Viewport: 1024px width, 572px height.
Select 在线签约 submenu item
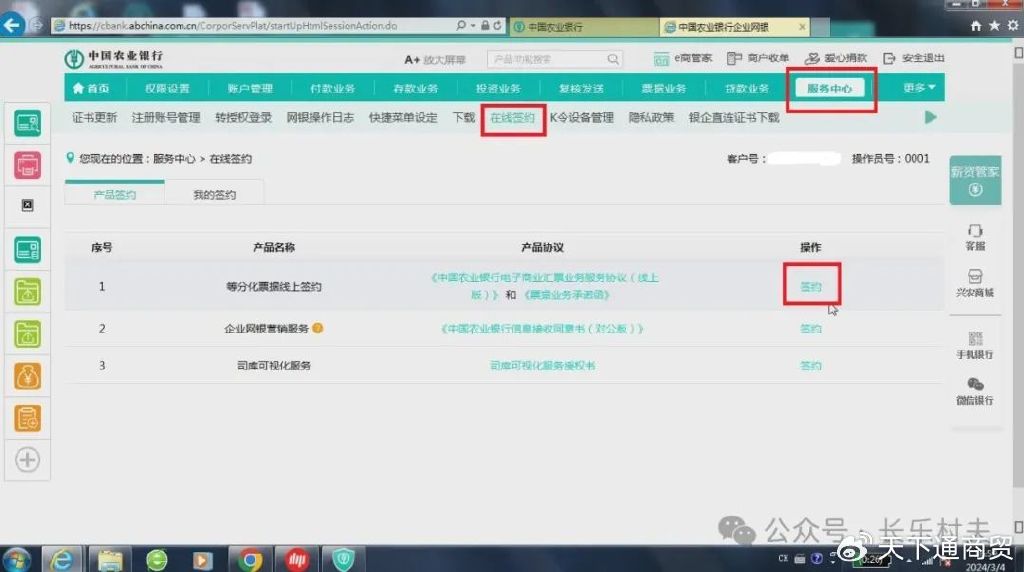tap(513, 118)
